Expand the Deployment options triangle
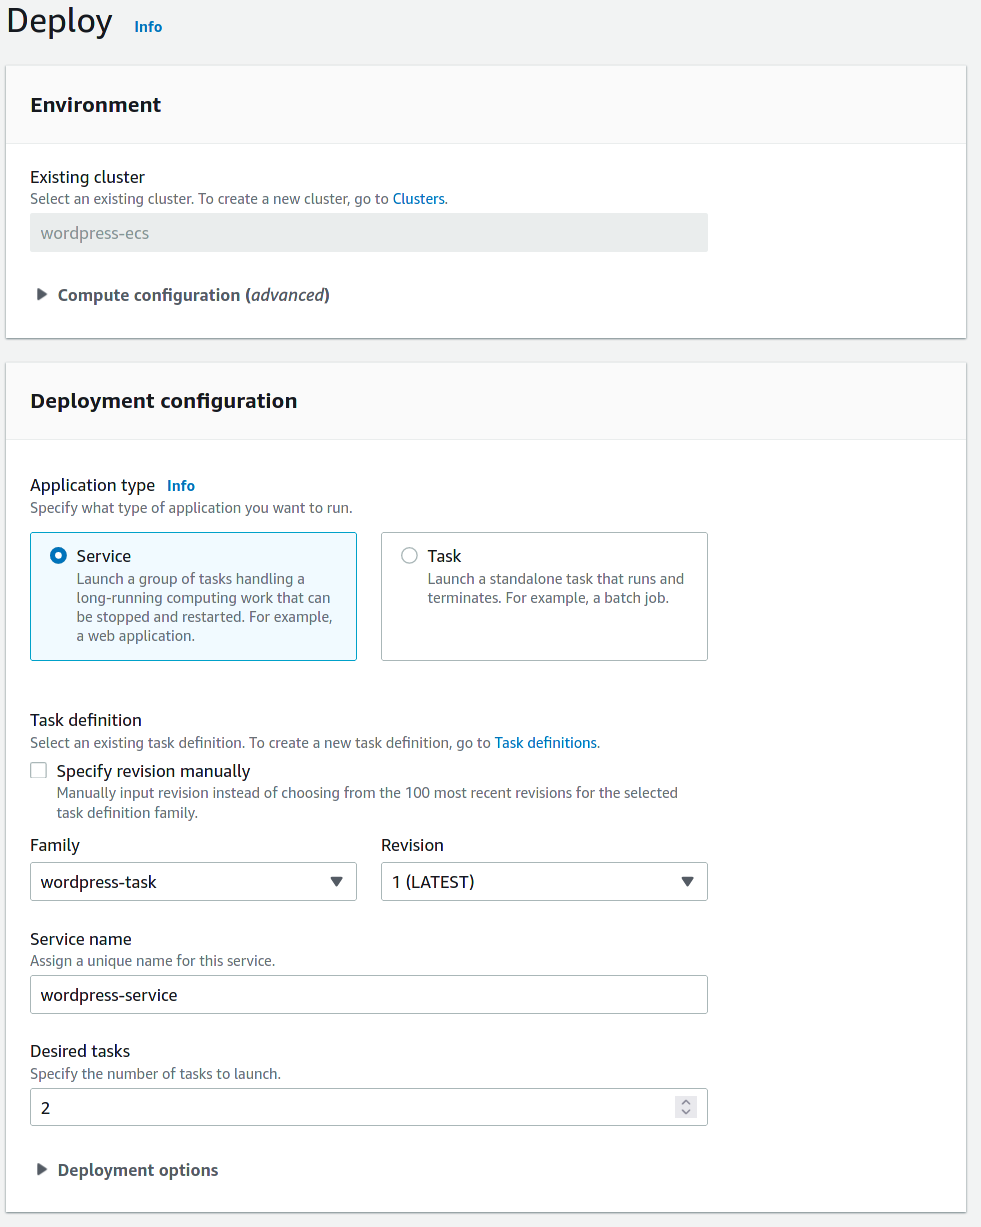 click(x=42, y=1170)
